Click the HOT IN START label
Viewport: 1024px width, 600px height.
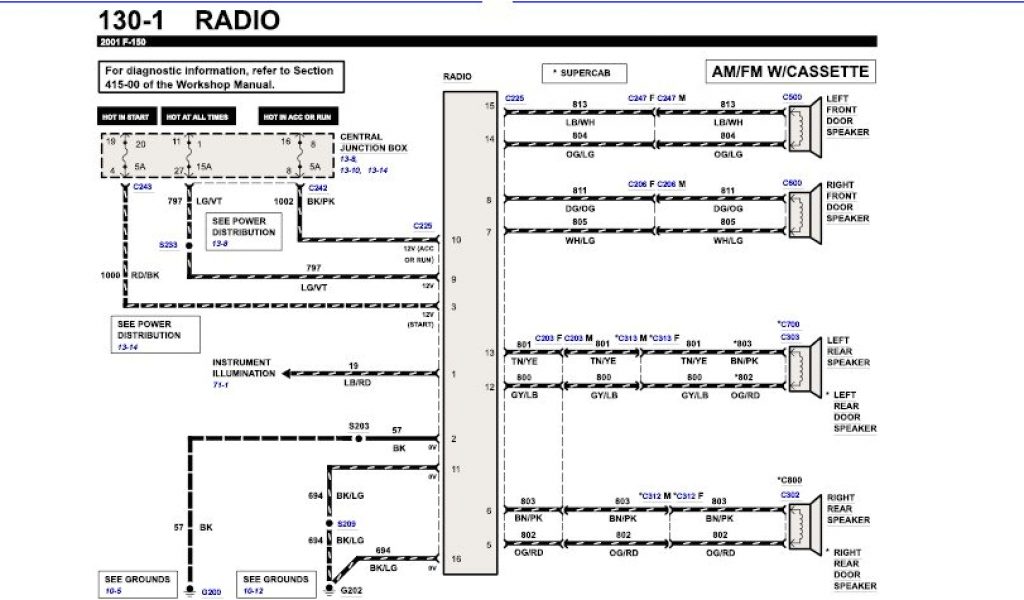click(125, 117)
